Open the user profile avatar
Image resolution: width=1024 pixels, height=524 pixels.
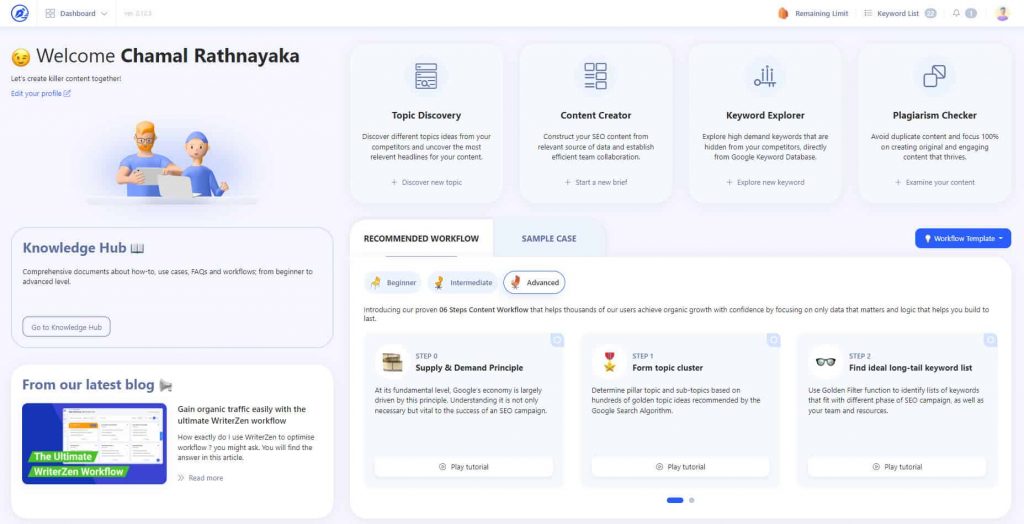1002,13
